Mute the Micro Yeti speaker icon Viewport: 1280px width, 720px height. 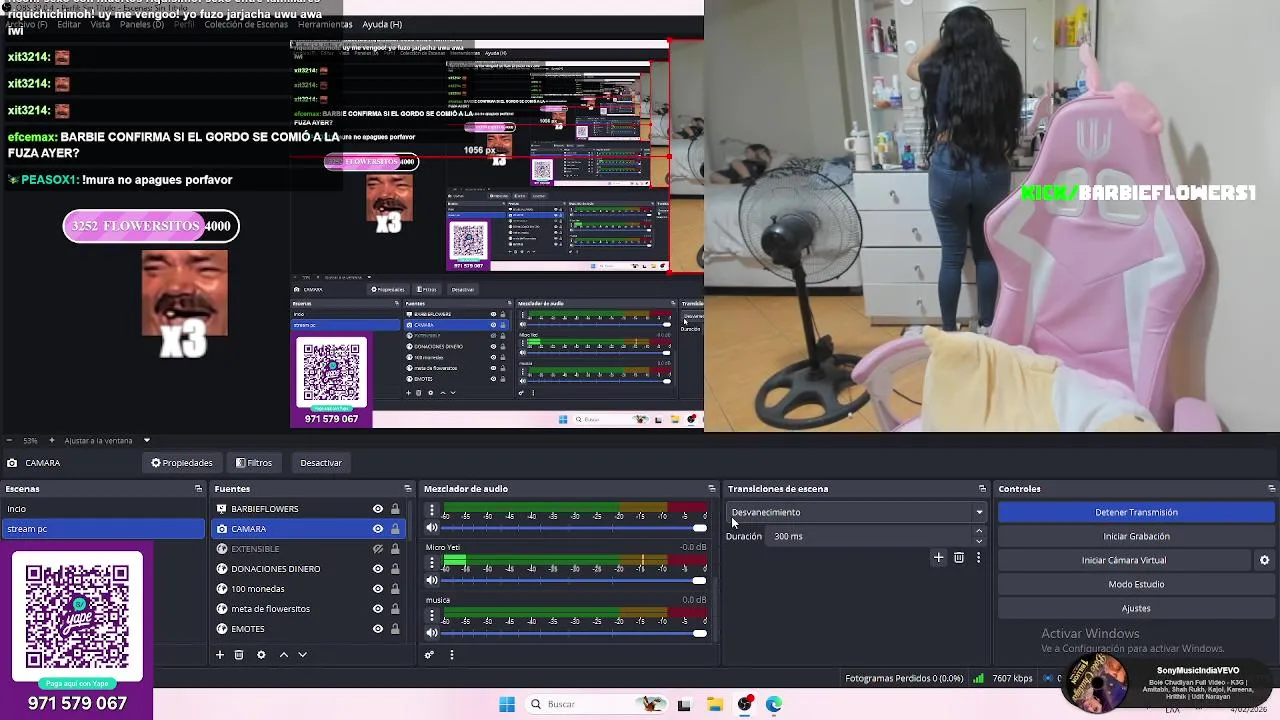pos(432,580)
